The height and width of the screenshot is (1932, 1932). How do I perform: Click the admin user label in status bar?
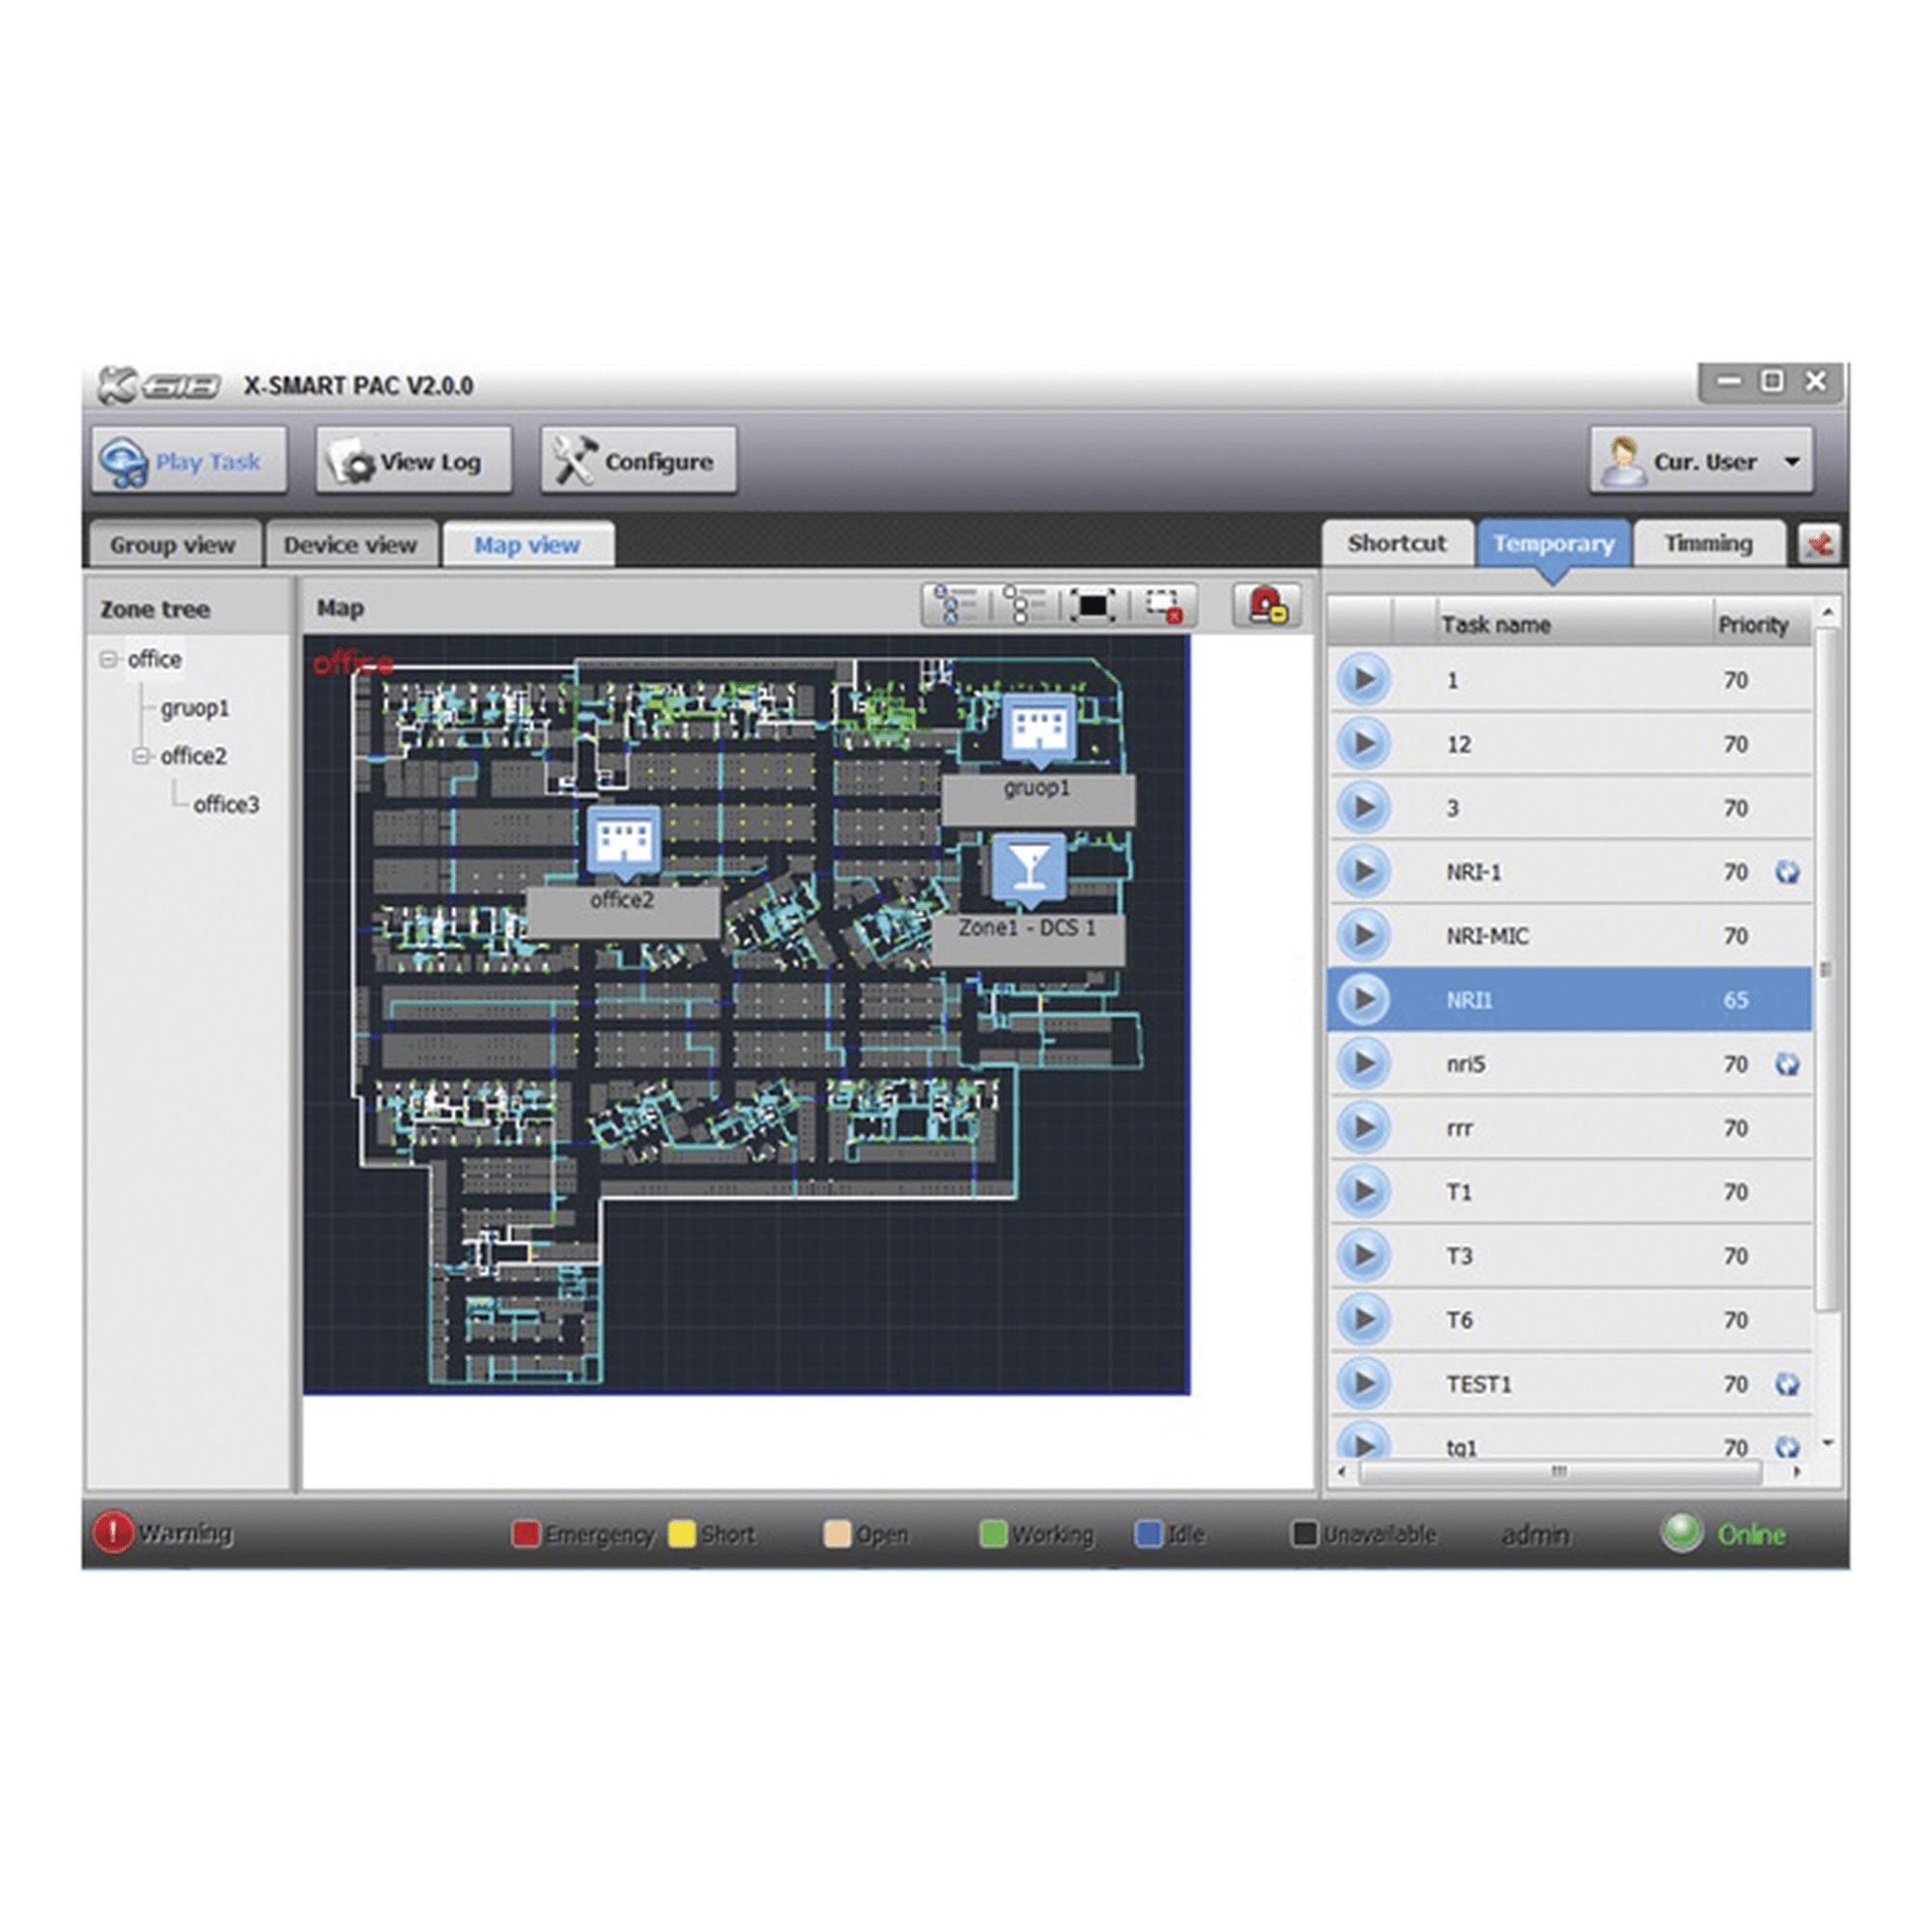click(1535, 1535)
